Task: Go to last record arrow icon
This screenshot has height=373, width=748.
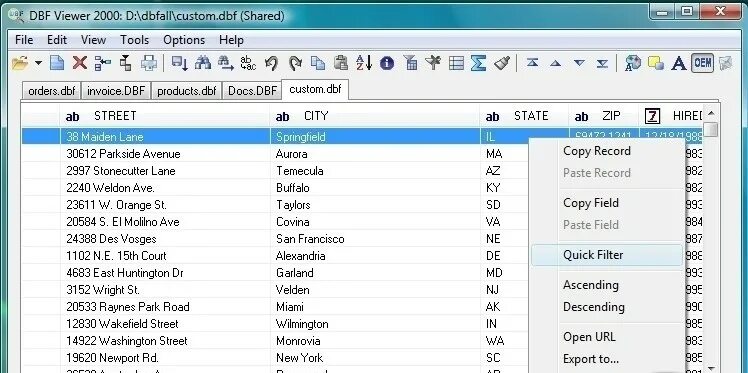Action: click(x=602, y=63)
